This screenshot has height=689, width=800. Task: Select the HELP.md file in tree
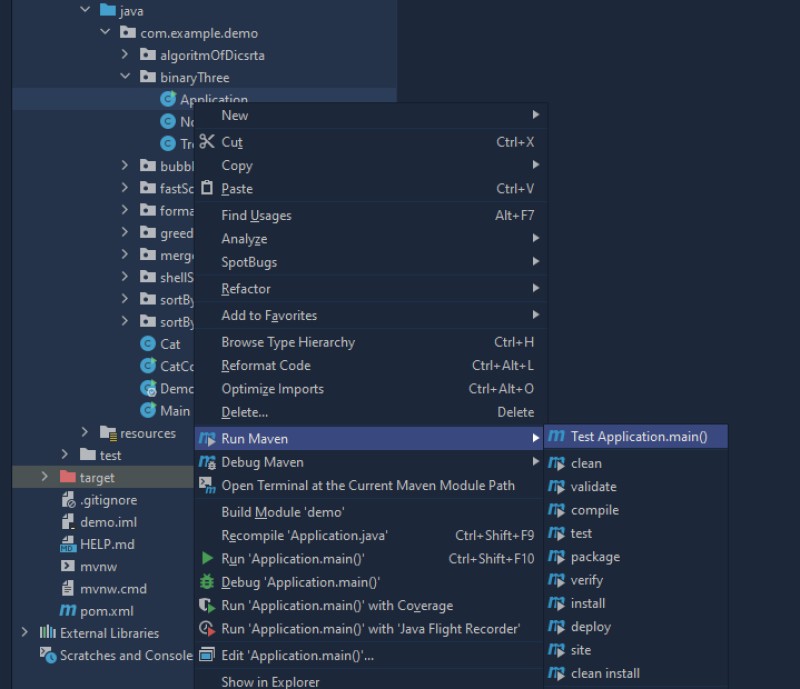coord(107,544)
